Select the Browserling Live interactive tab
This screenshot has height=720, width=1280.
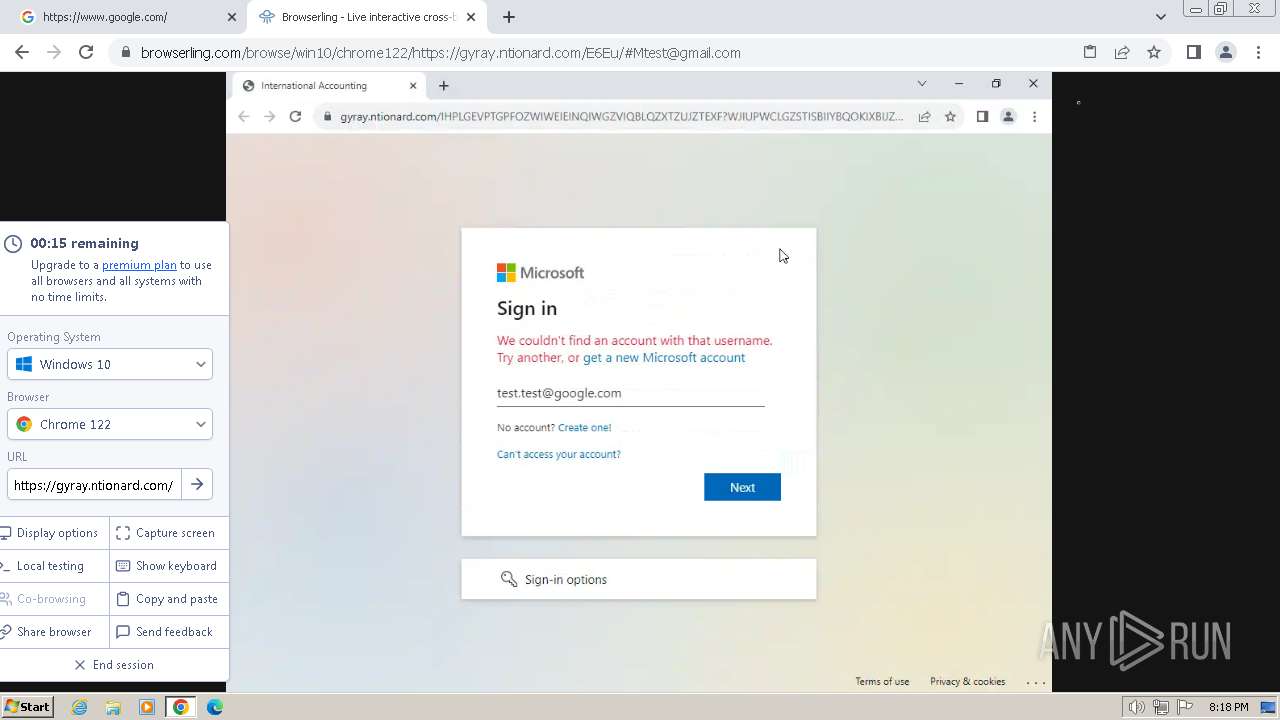pyautogui.click(x=367, y=17)
